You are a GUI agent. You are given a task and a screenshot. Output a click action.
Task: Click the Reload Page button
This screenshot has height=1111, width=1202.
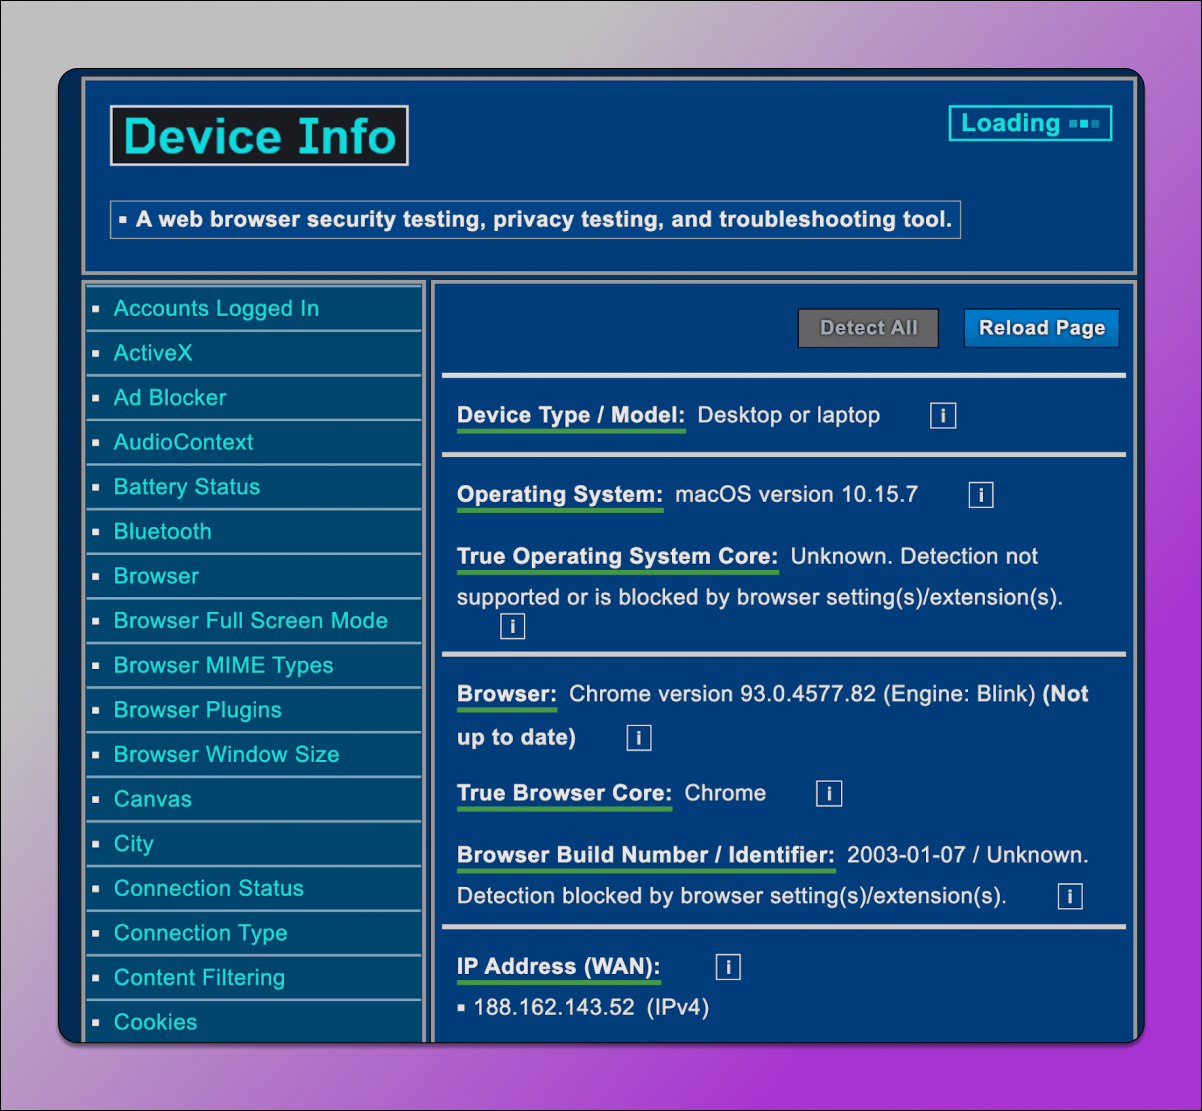tap(1041, 328)
